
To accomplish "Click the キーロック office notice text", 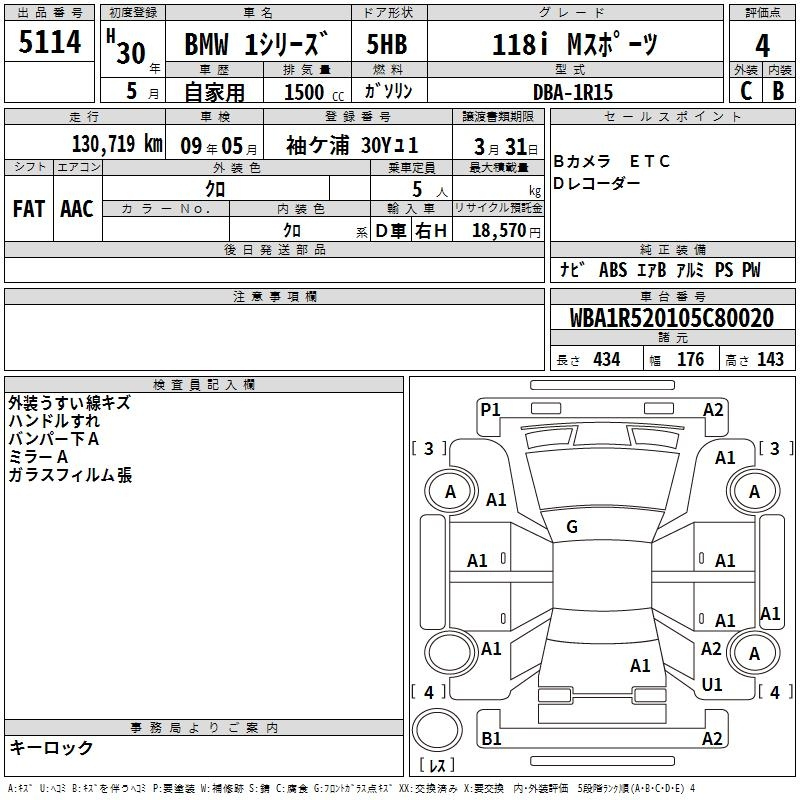I will point(51,747).
